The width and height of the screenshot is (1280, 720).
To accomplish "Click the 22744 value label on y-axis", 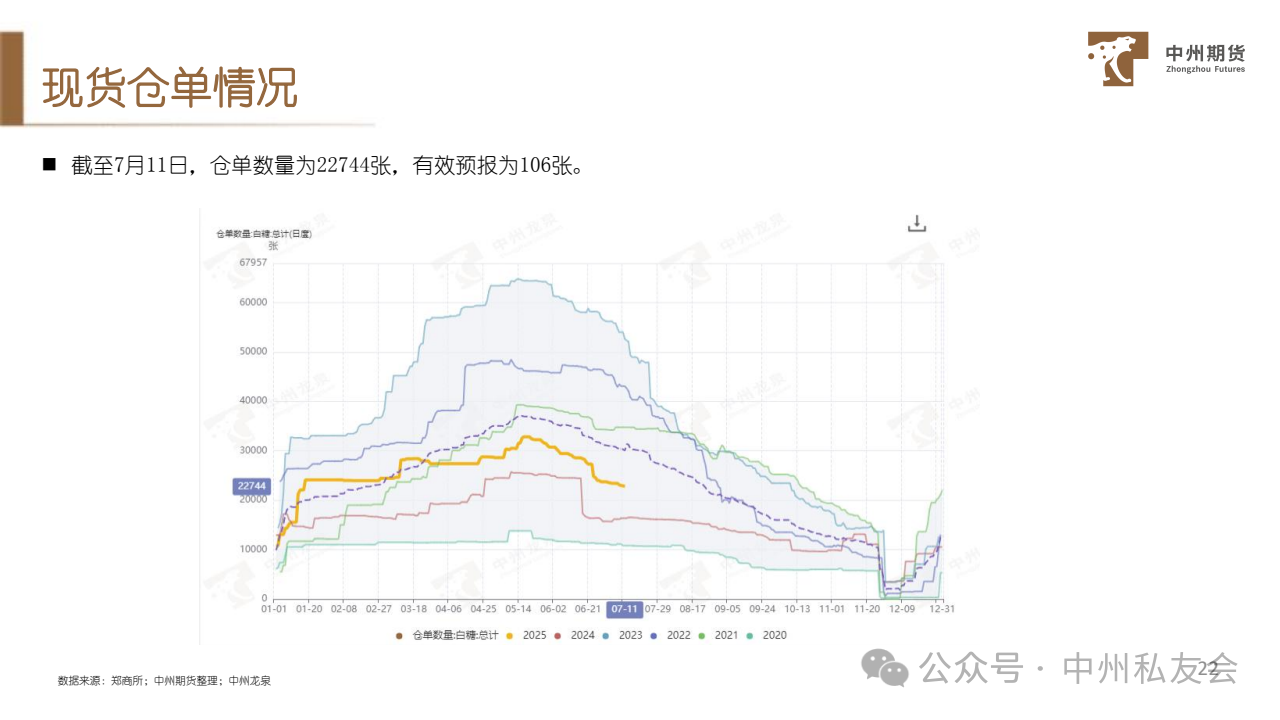I will [252, 486].
